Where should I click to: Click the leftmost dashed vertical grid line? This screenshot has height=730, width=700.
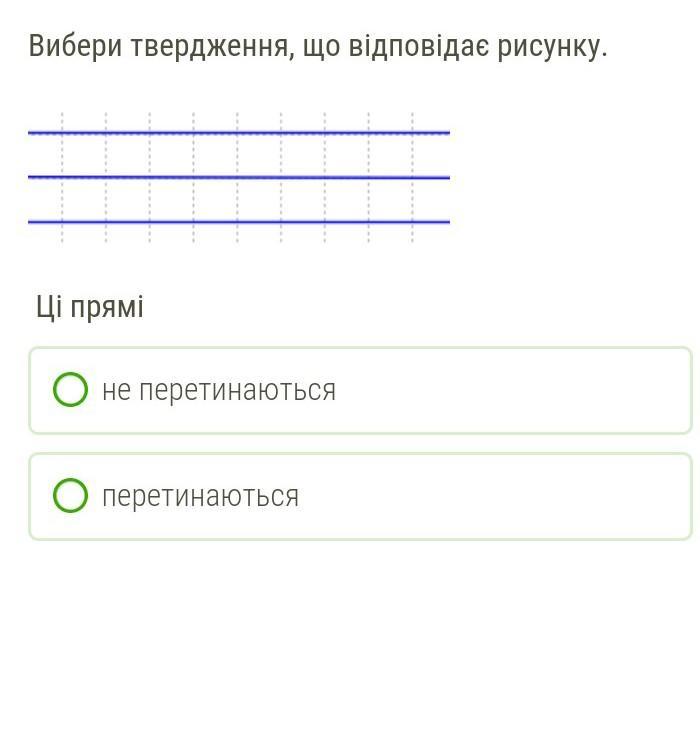tap(62, 155)
